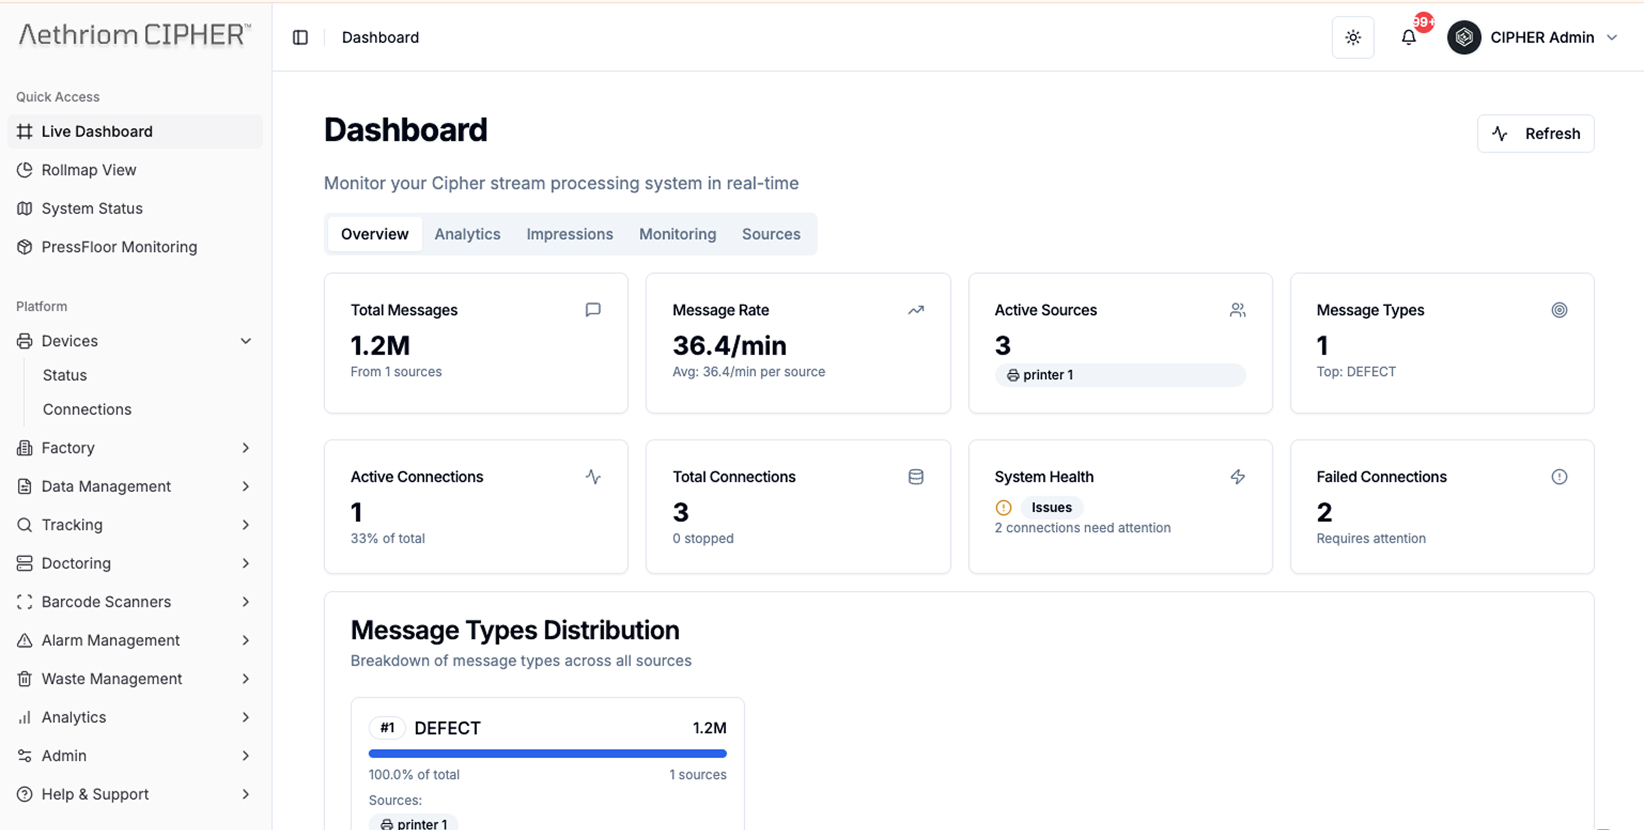Screen dimensions: 1644x830
Task: Switch to the Analytics tab
Action: (467, 234)
